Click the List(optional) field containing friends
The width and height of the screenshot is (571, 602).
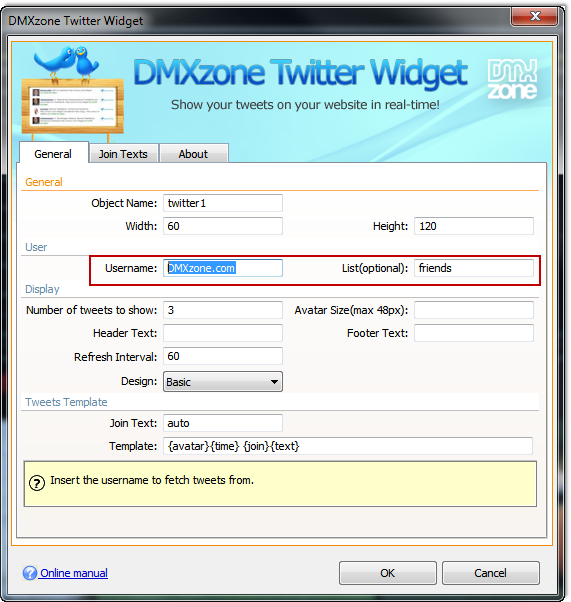coord(473,268)
